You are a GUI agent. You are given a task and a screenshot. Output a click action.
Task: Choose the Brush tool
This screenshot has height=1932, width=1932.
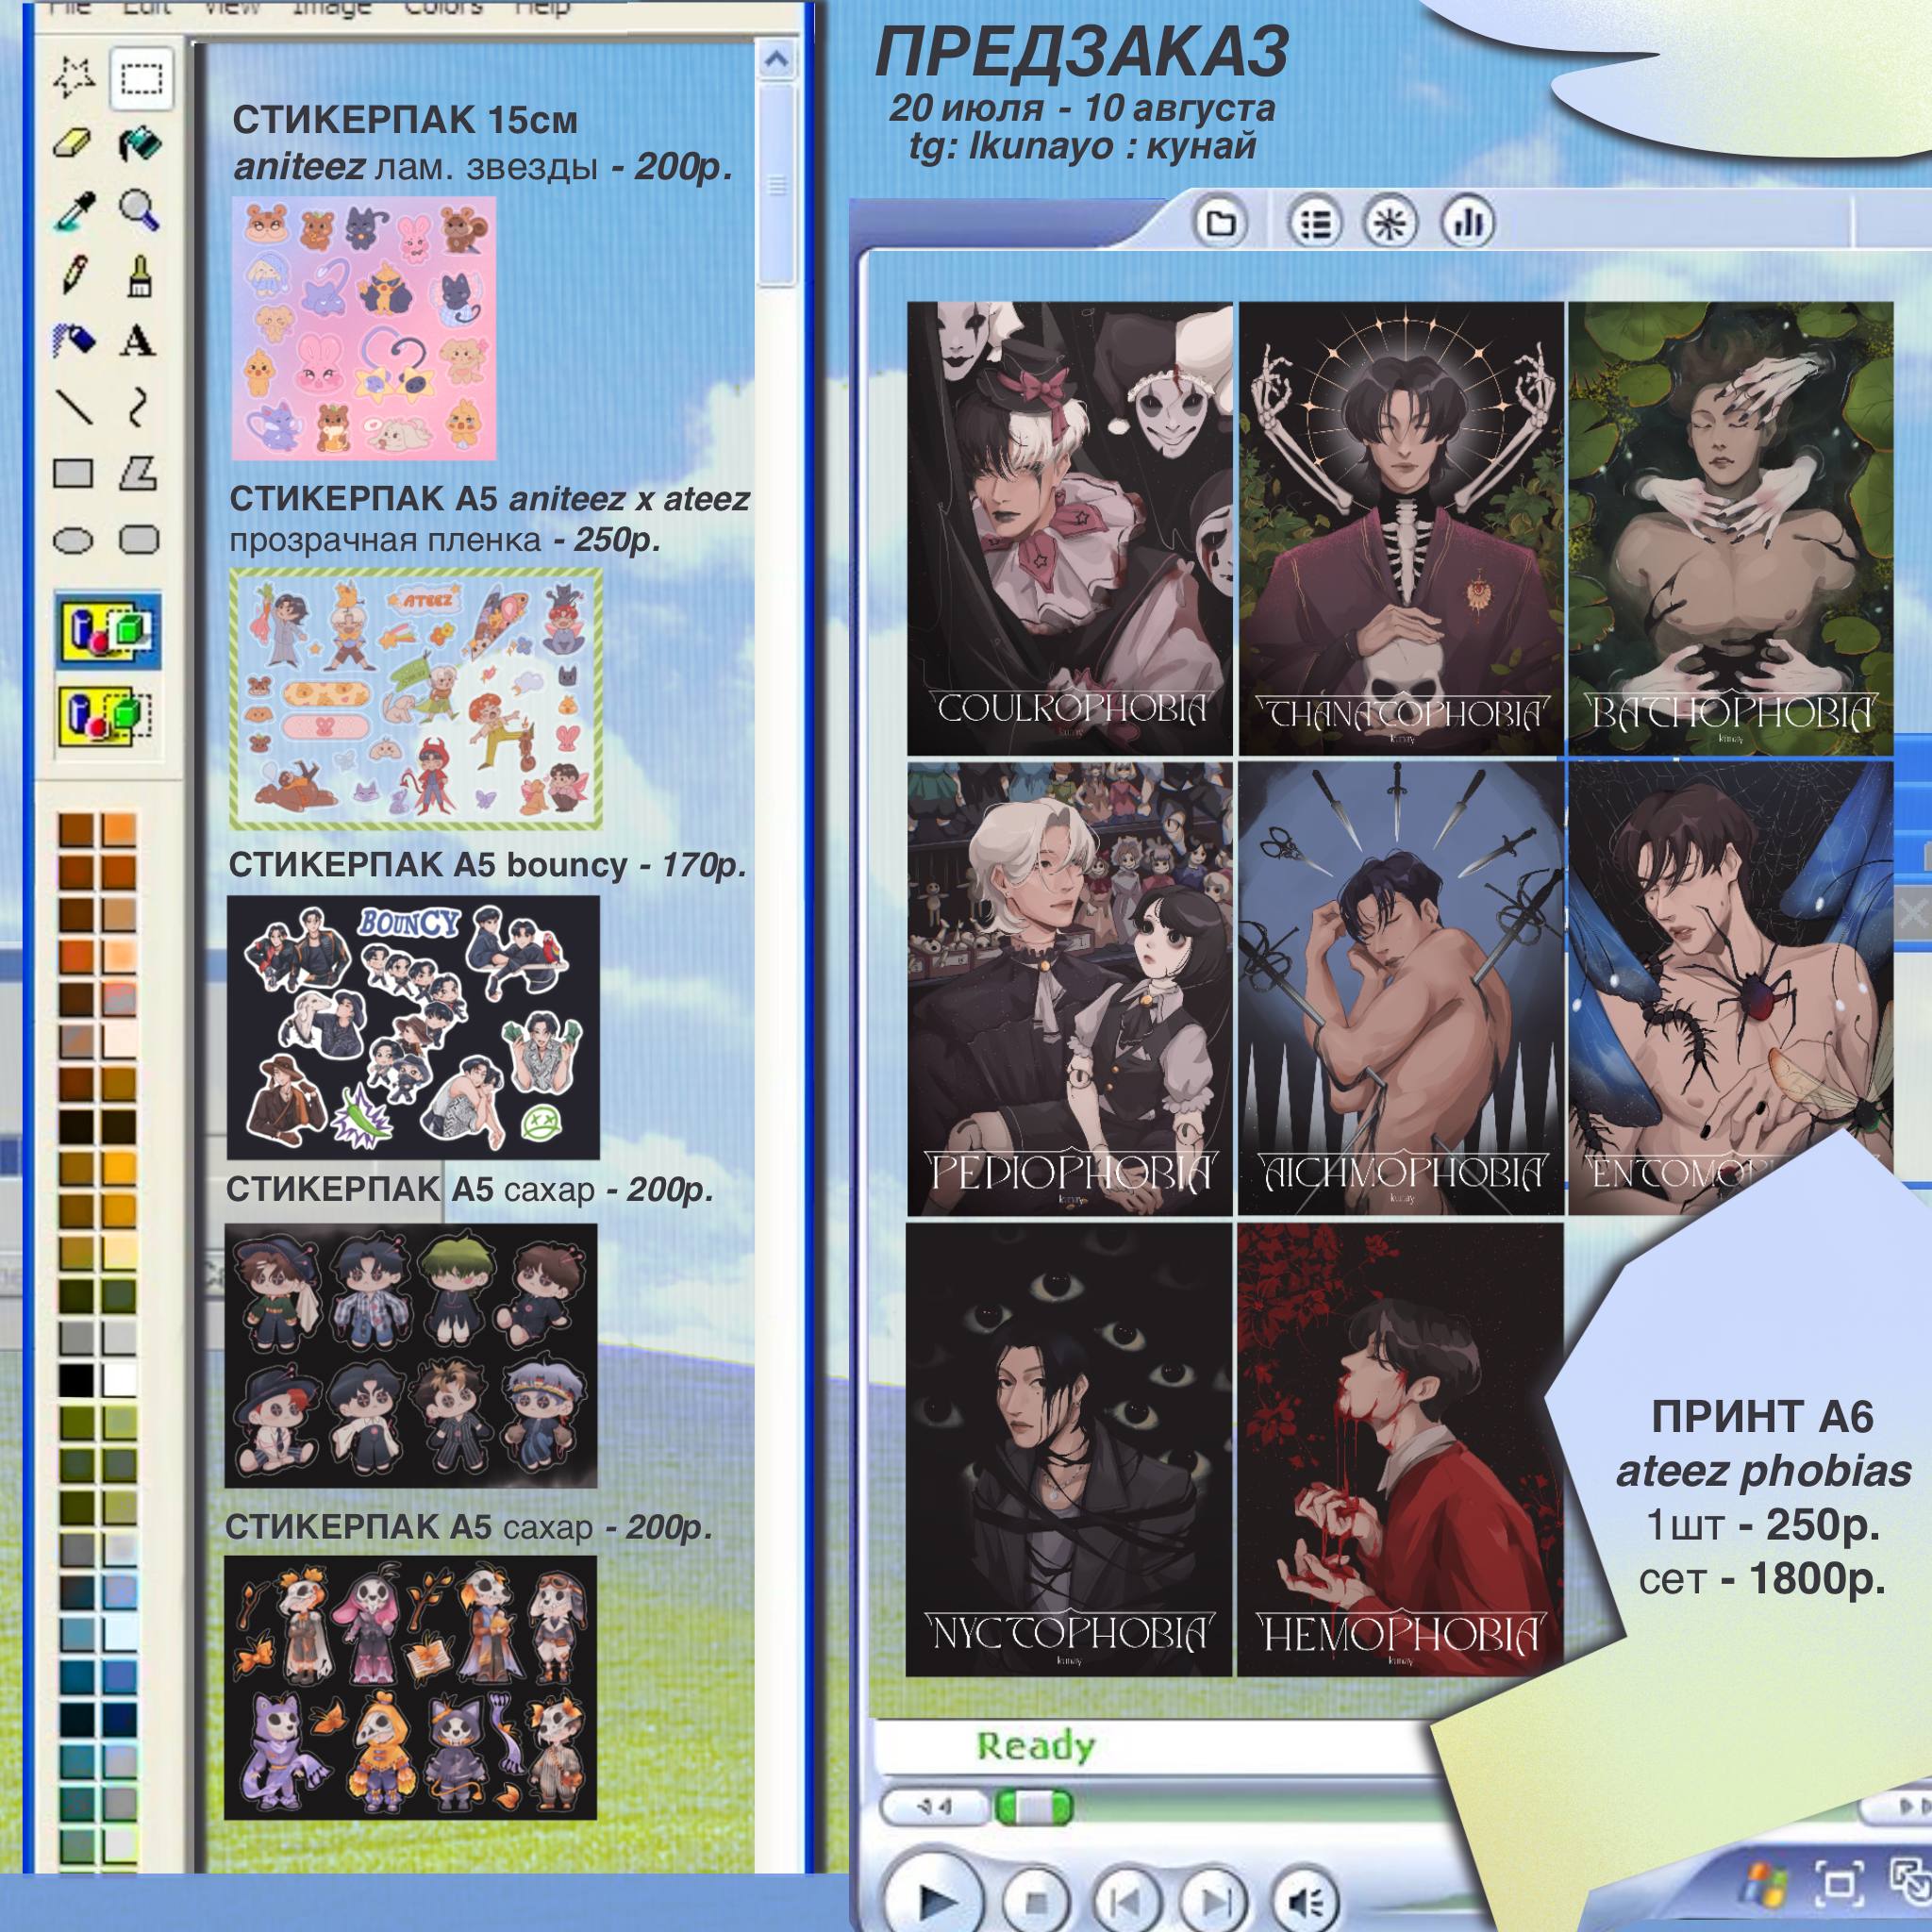tap(140, 276)
